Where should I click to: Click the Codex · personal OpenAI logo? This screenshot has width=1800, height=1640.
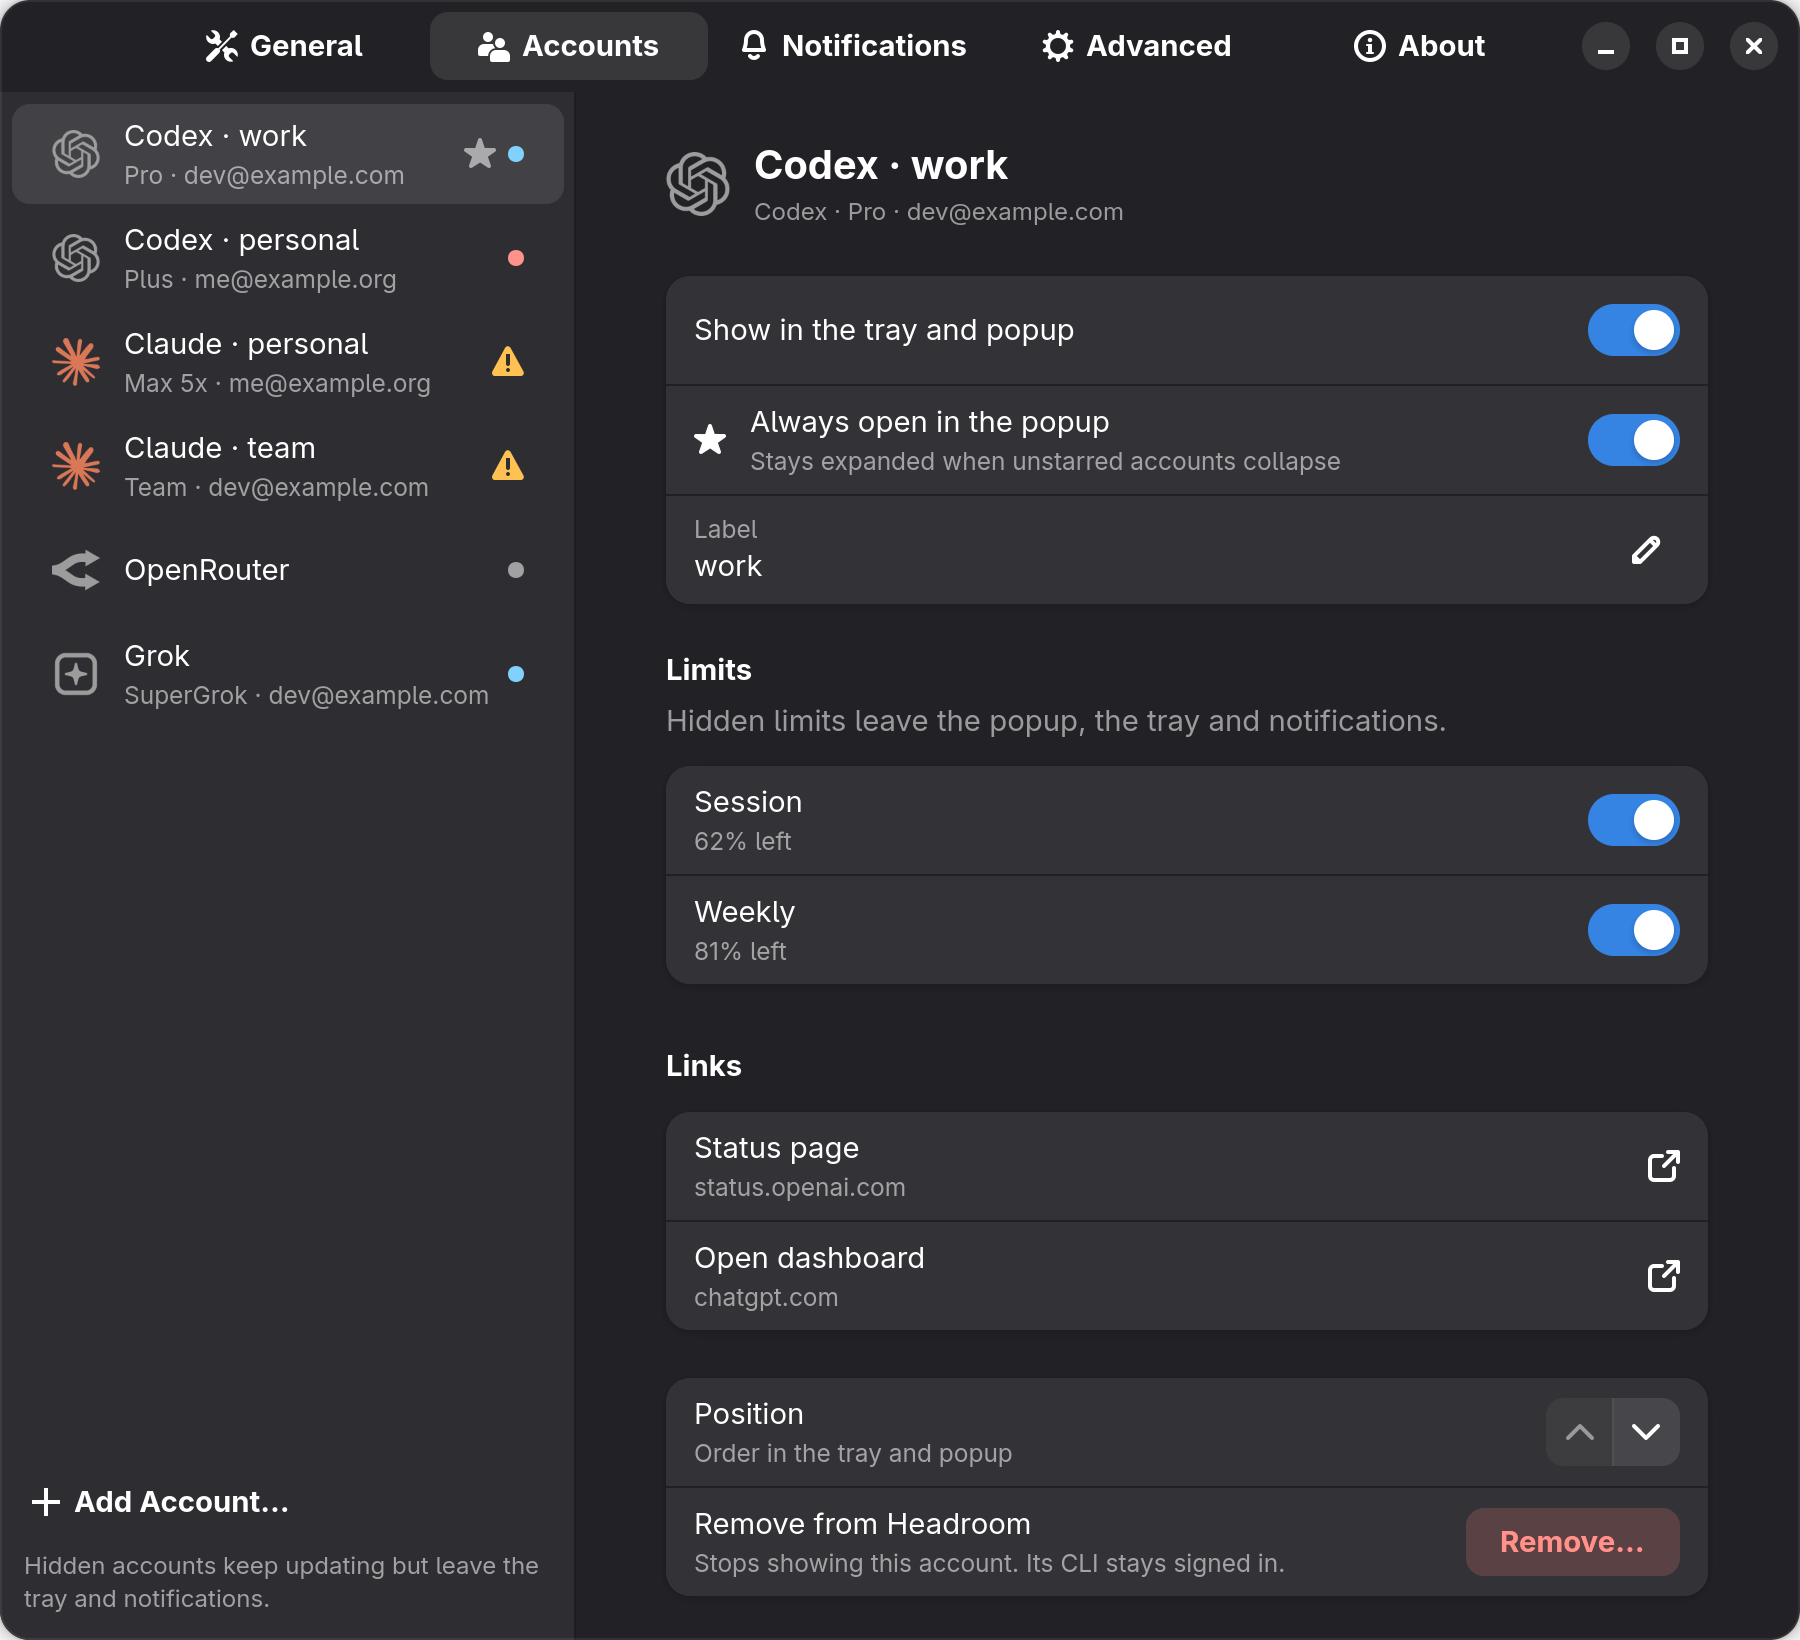(x=76, y=258)
